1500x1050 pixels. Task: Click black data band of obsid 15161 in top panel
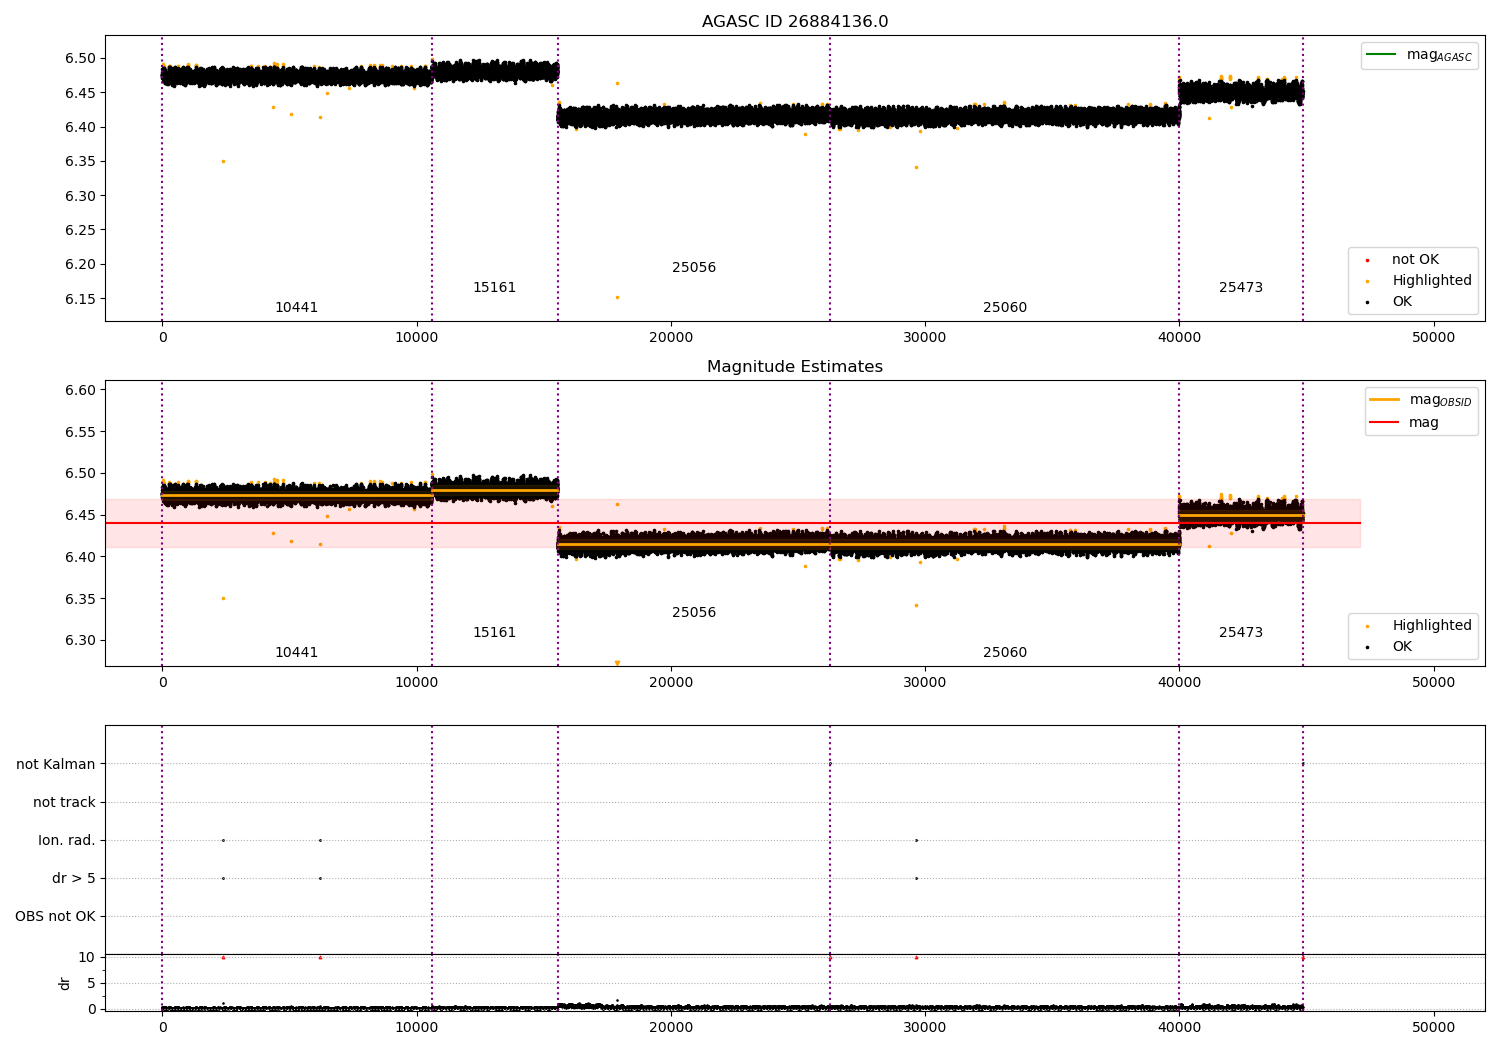tap(495, 71)
